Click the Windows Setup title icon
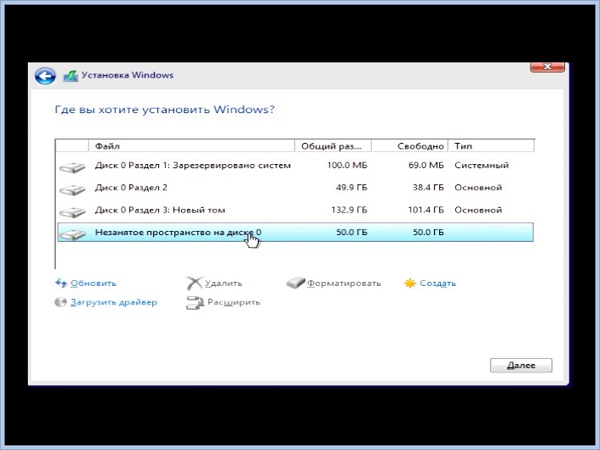 [70, 76]
